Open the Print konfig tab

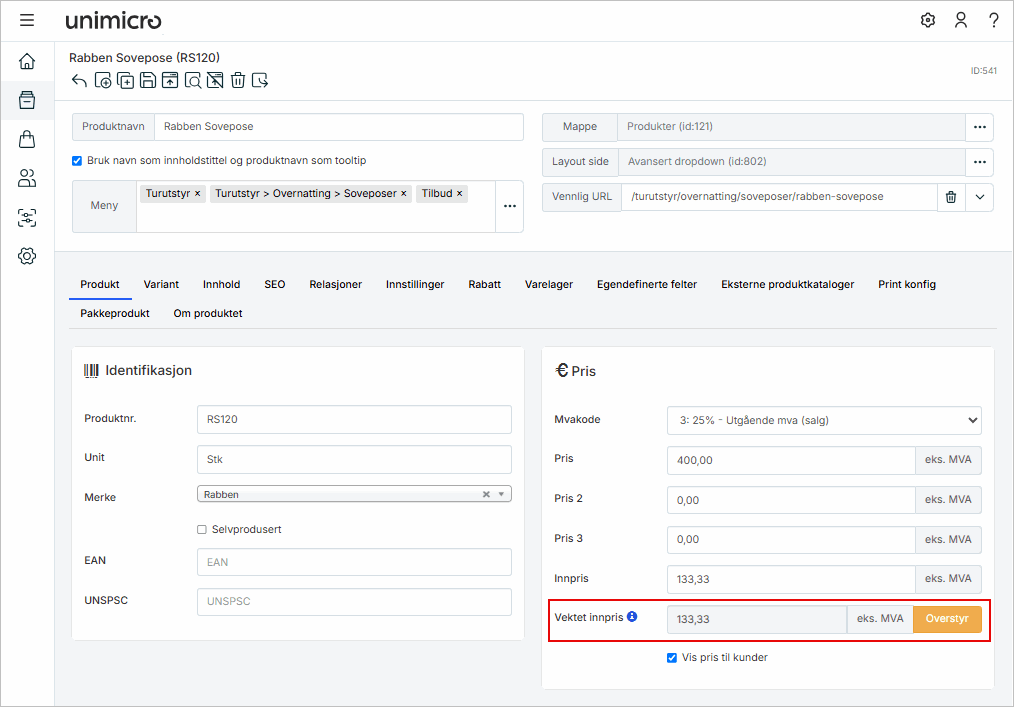coord(907,285)
